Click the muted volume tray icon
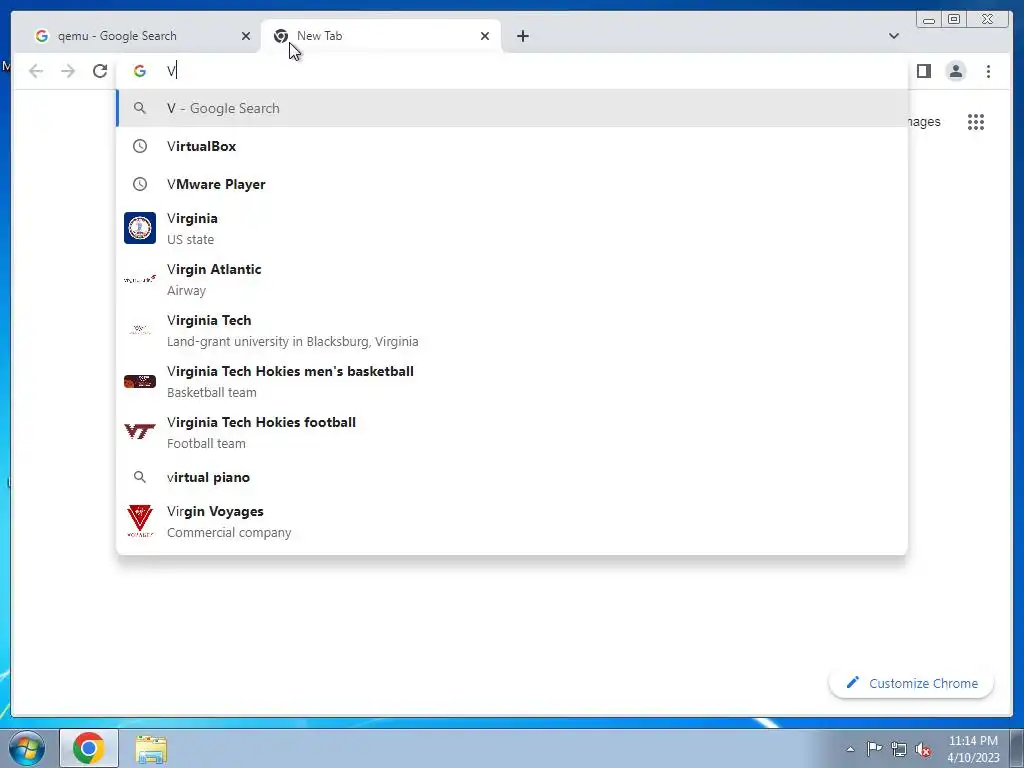Image resolution: width=1024 pixels, height=768 pixels. coord(923,750)
